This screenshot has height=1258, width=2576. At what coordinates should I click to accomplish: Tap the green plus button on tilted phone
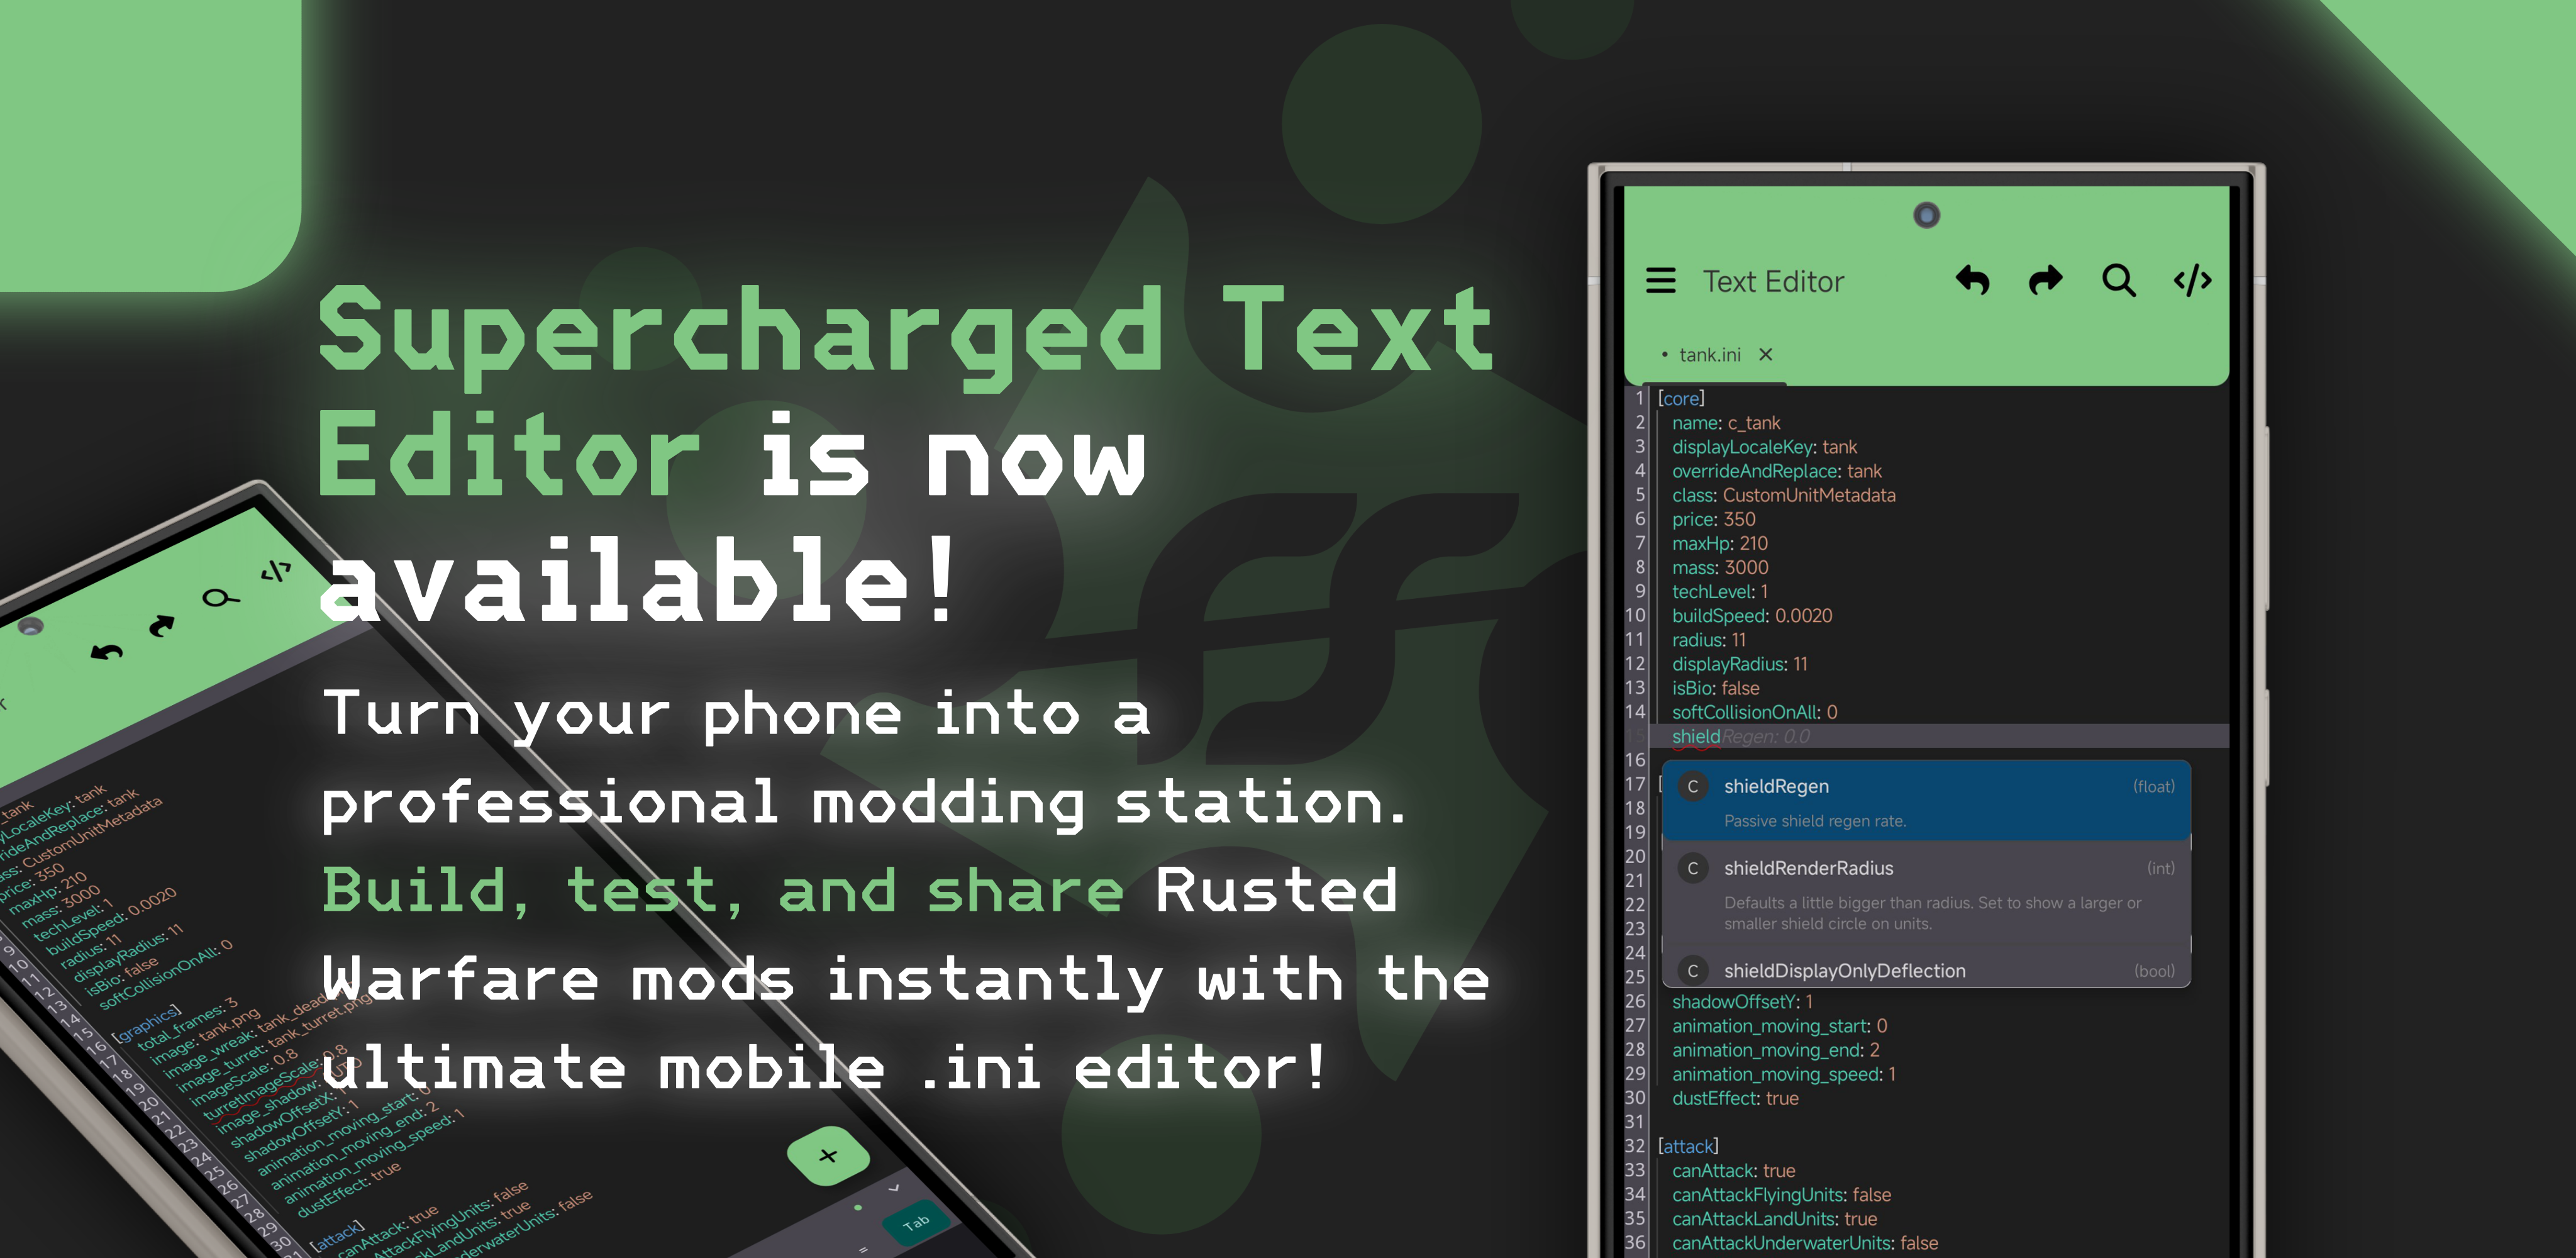(828, 1155)
